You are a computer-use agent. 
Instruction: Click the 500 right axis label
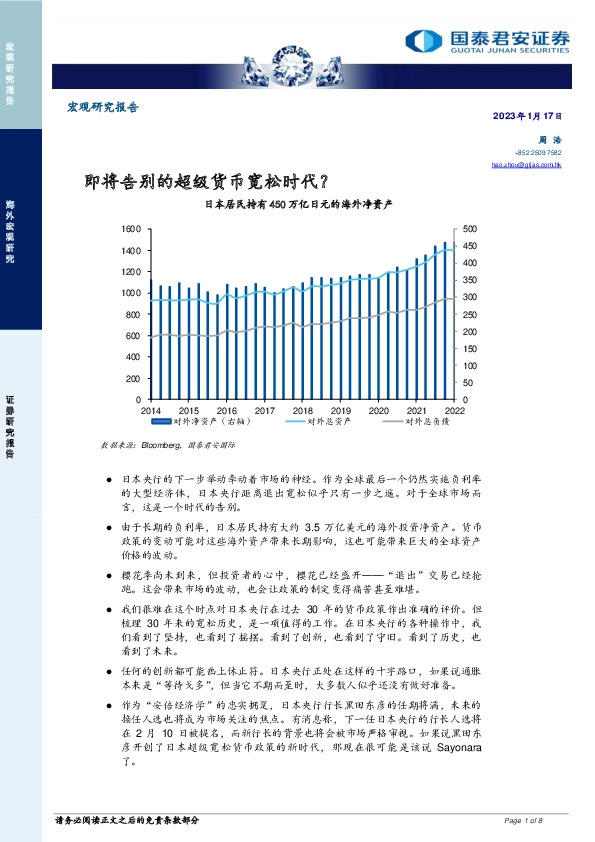(469, 229)
